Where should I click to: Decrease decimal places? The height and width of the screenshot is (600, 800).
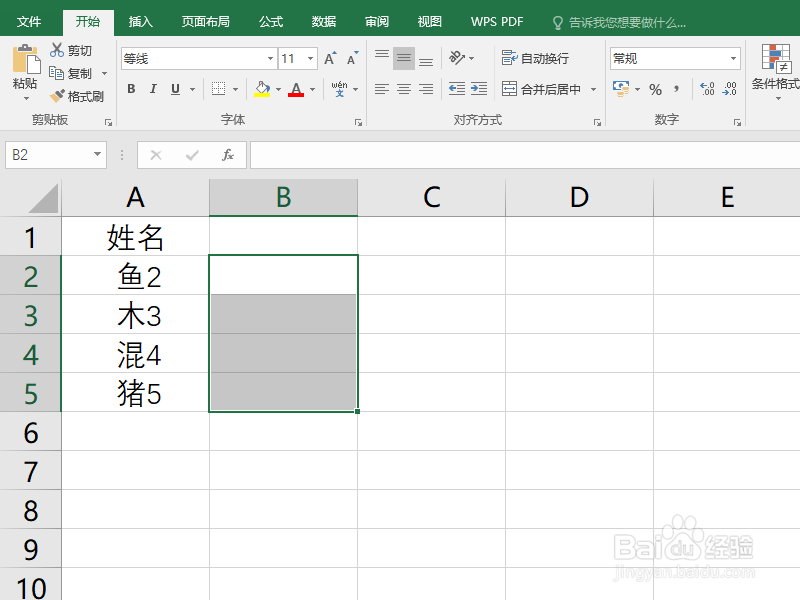pyautogui.click(x=730, y=89)
